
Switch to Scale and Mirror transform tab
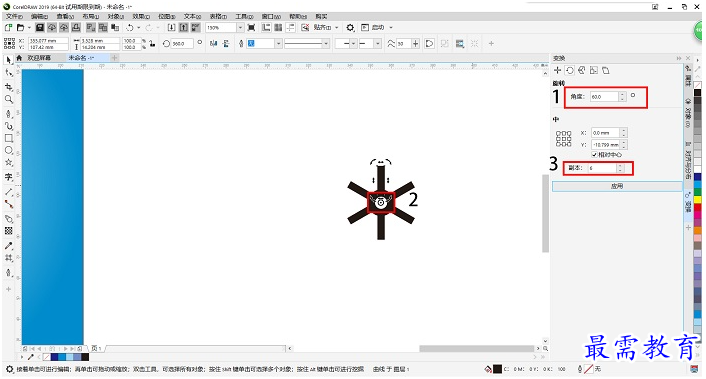[x=582, y=70]
